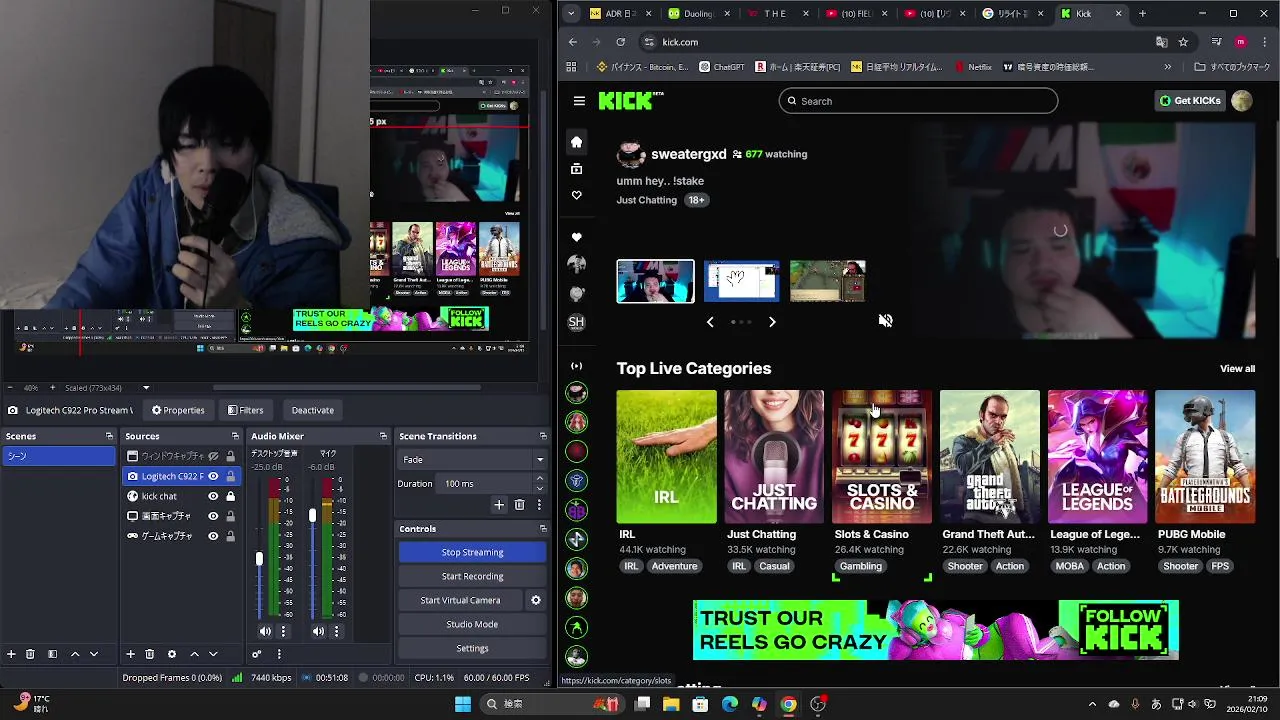Add a new source in OBS

(130, 654)
